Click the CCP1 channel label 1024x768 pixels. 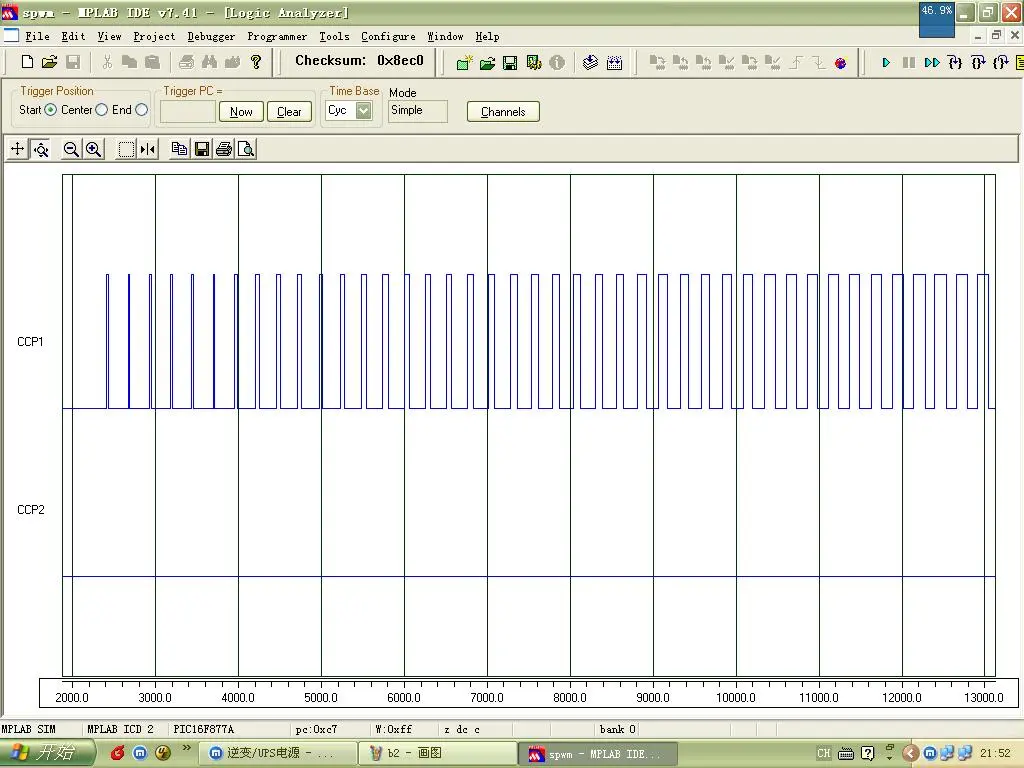pyautogui.click(x=30, y=342)
